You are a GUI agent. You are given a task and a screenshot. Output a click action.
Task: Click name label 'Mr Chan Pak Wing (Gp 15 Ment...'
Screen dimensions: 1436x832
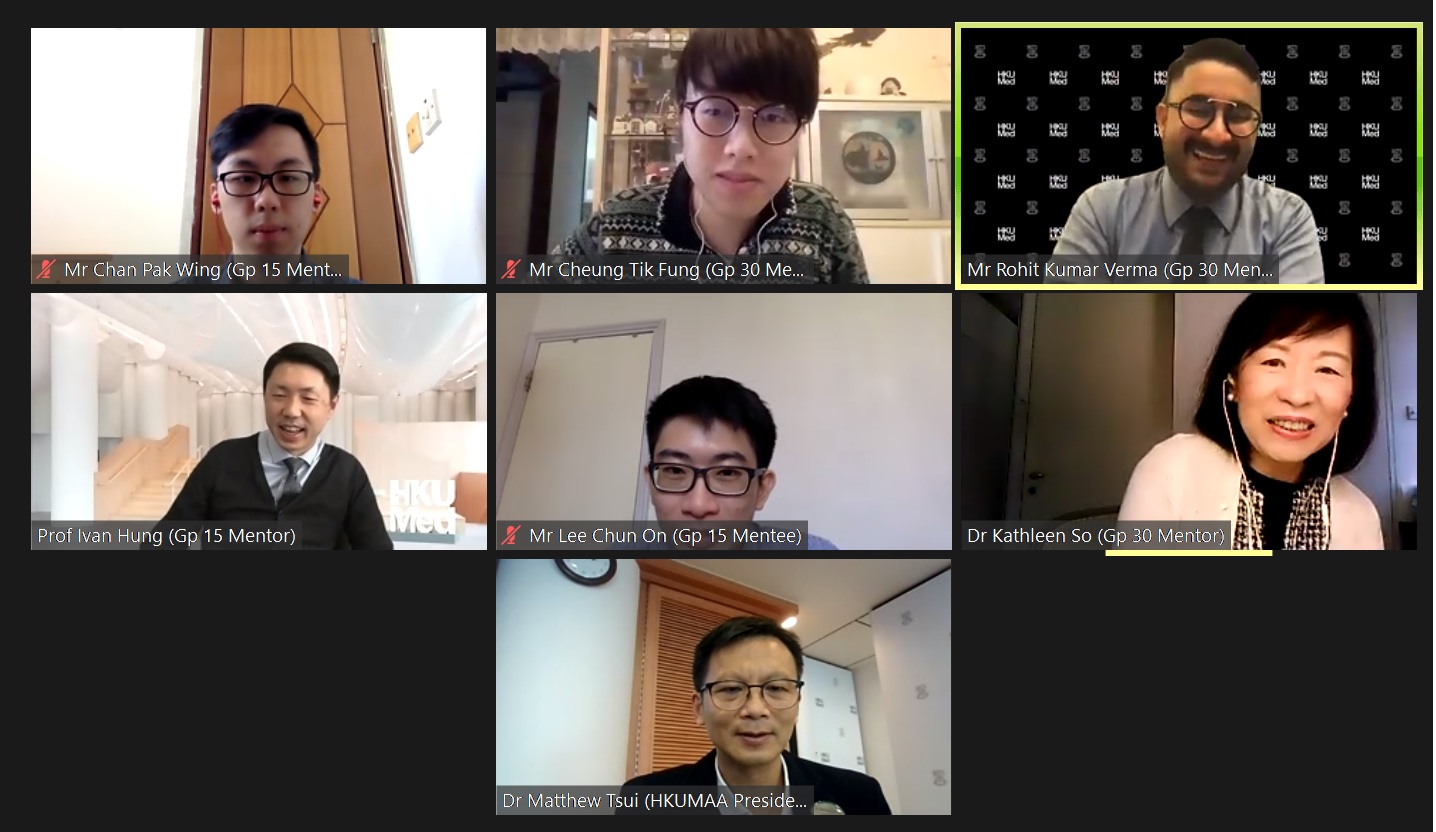[x=203, y=269]
